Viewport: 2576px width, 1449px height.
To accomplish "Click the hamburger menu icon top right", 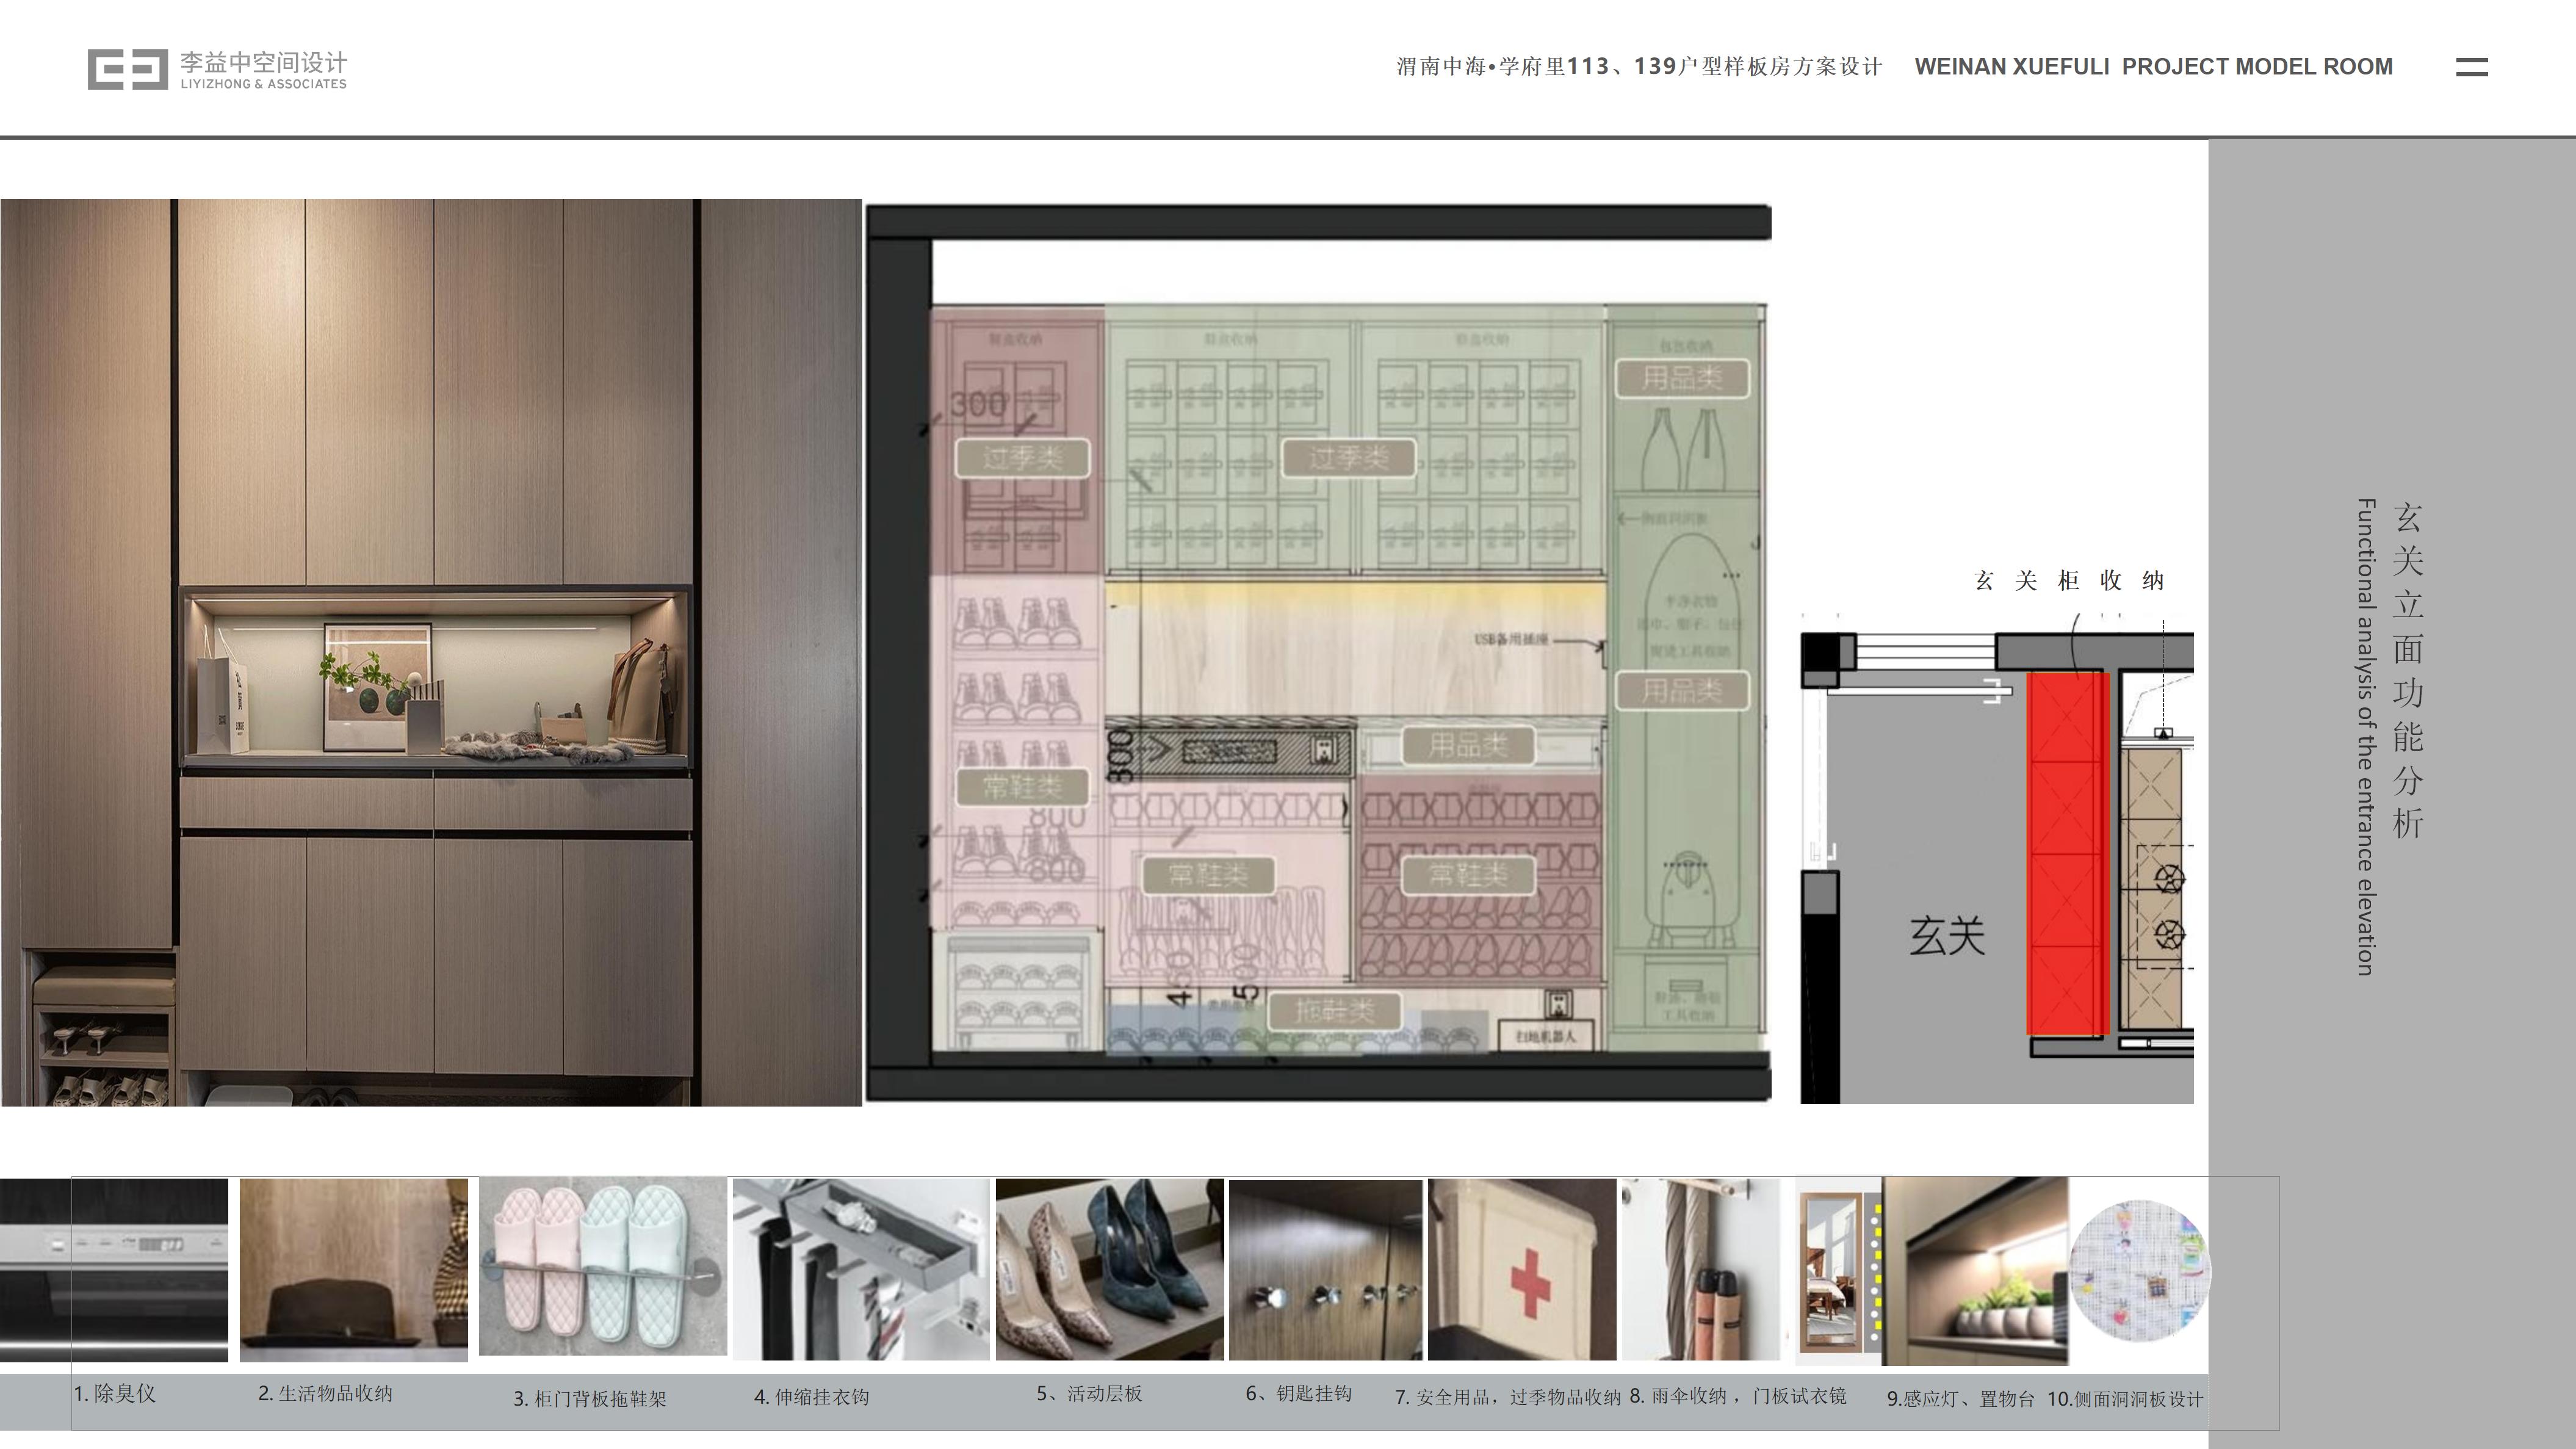I will [2471, 67].
